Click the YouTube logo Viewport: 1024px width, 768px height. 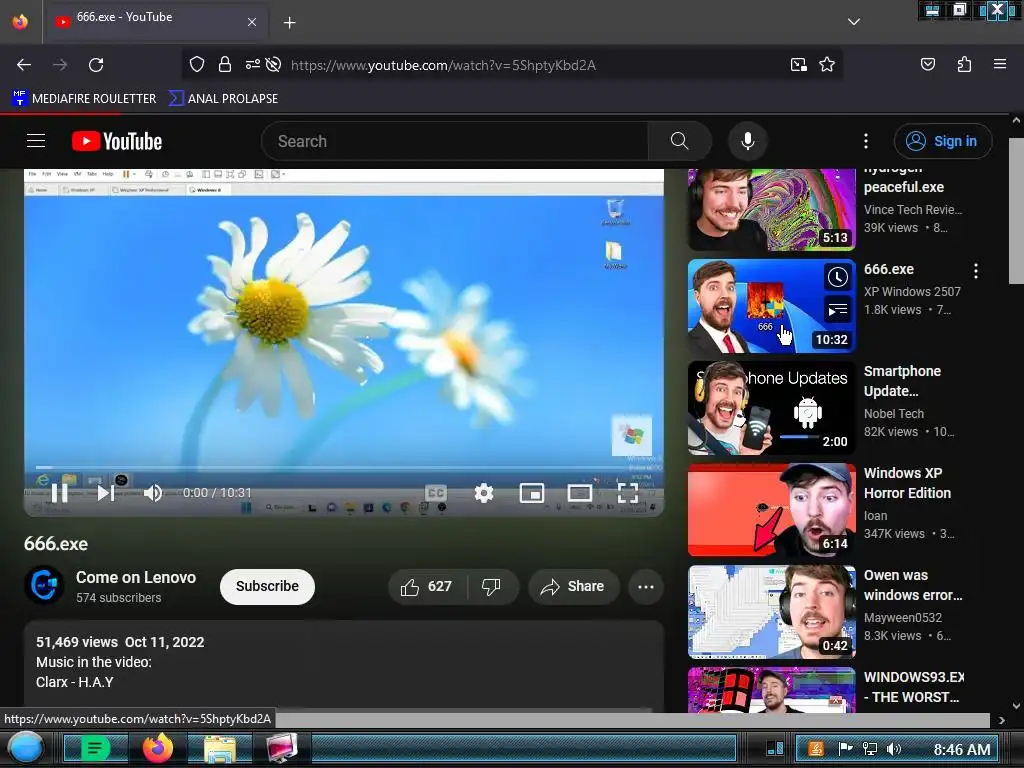[x=117, y=141]
